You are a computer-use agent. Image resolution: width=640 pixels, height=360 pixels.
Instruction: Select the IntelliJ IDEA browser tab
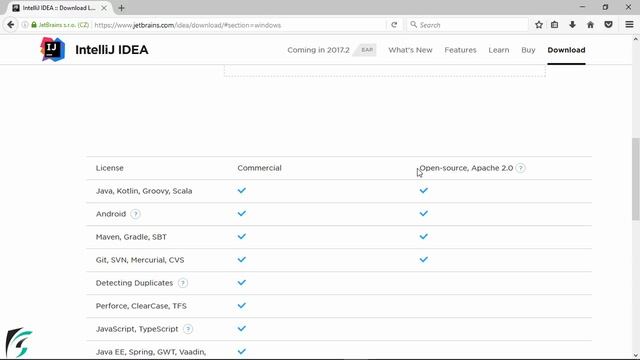point(60,8)
